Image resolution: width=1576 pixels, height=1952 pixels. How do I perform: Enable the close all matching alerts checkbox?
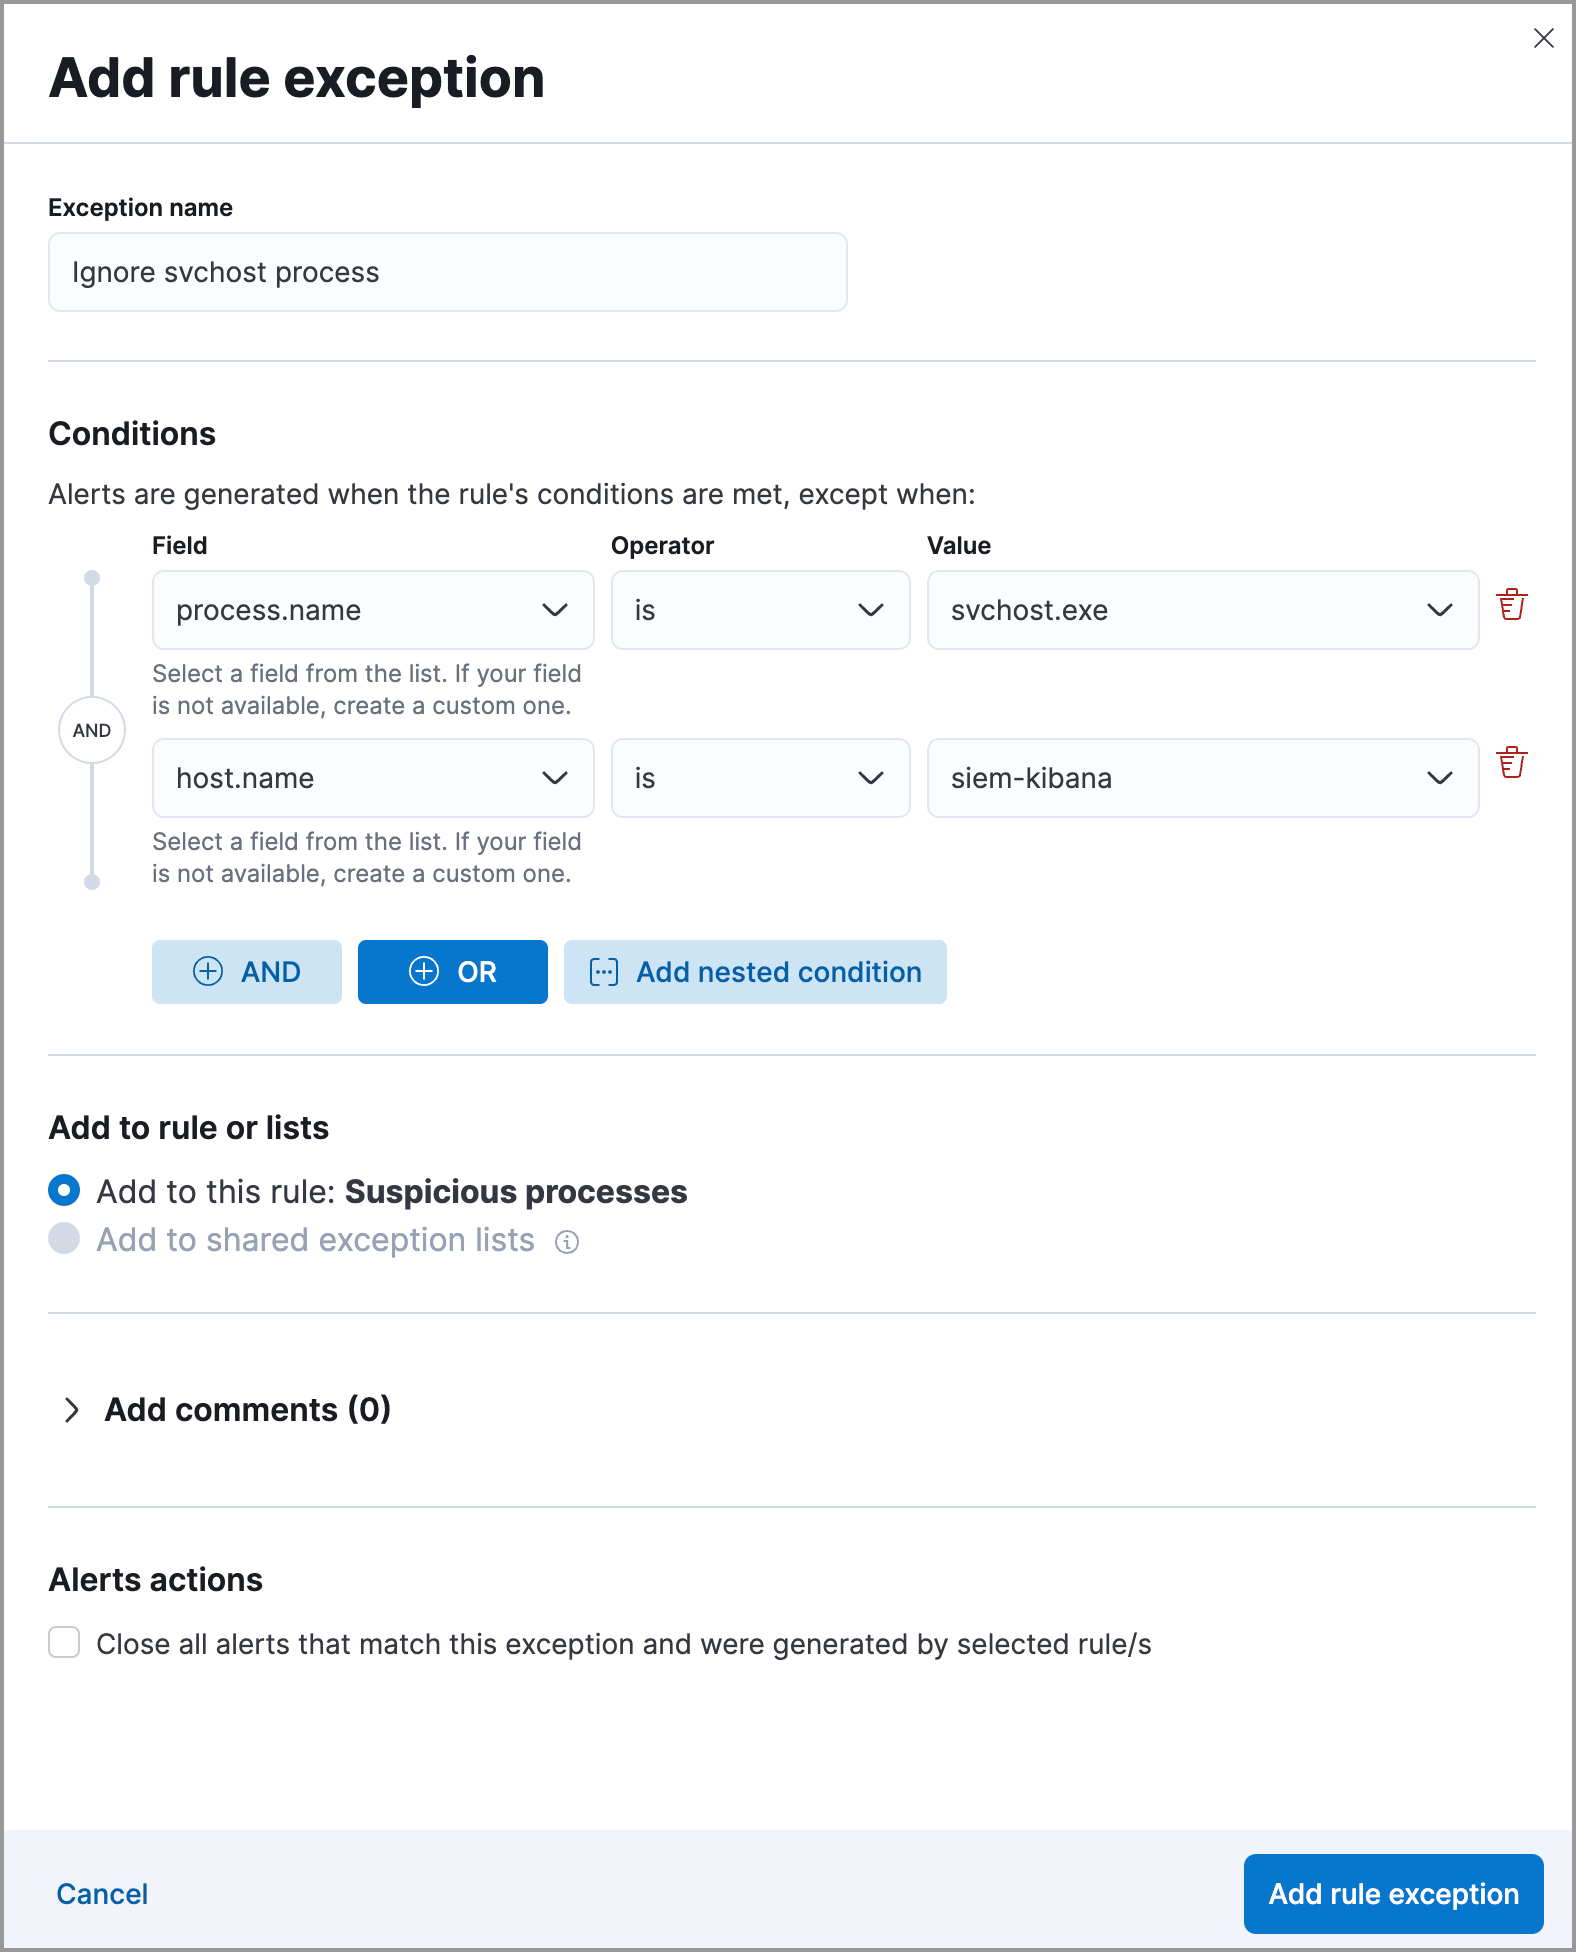(63, 1643)
